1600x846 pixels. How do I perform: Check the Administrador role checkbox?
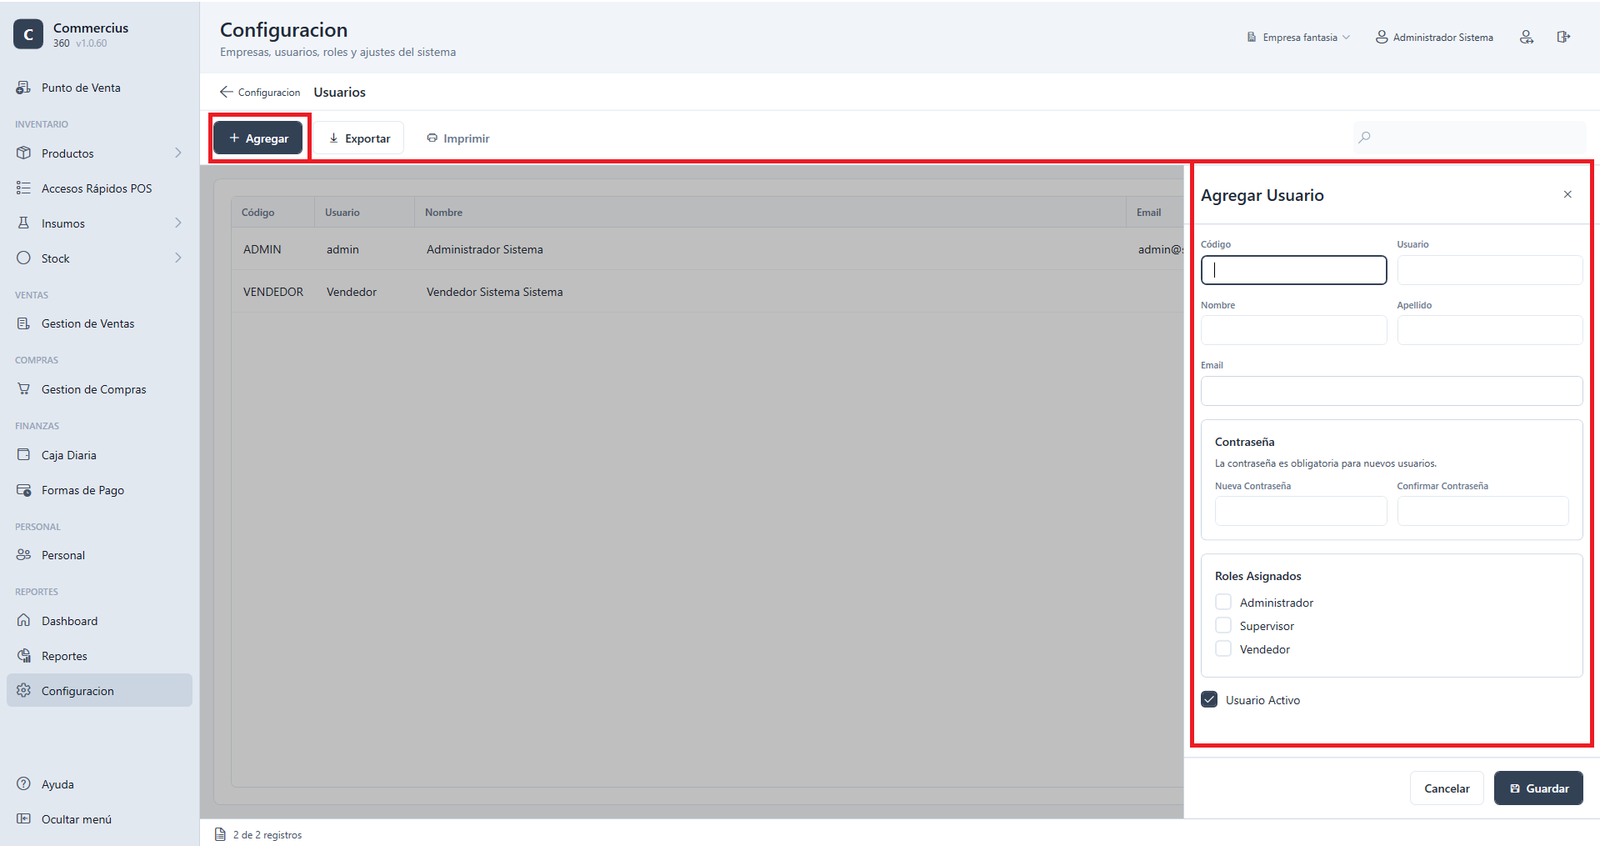(x=1223, y=602)
